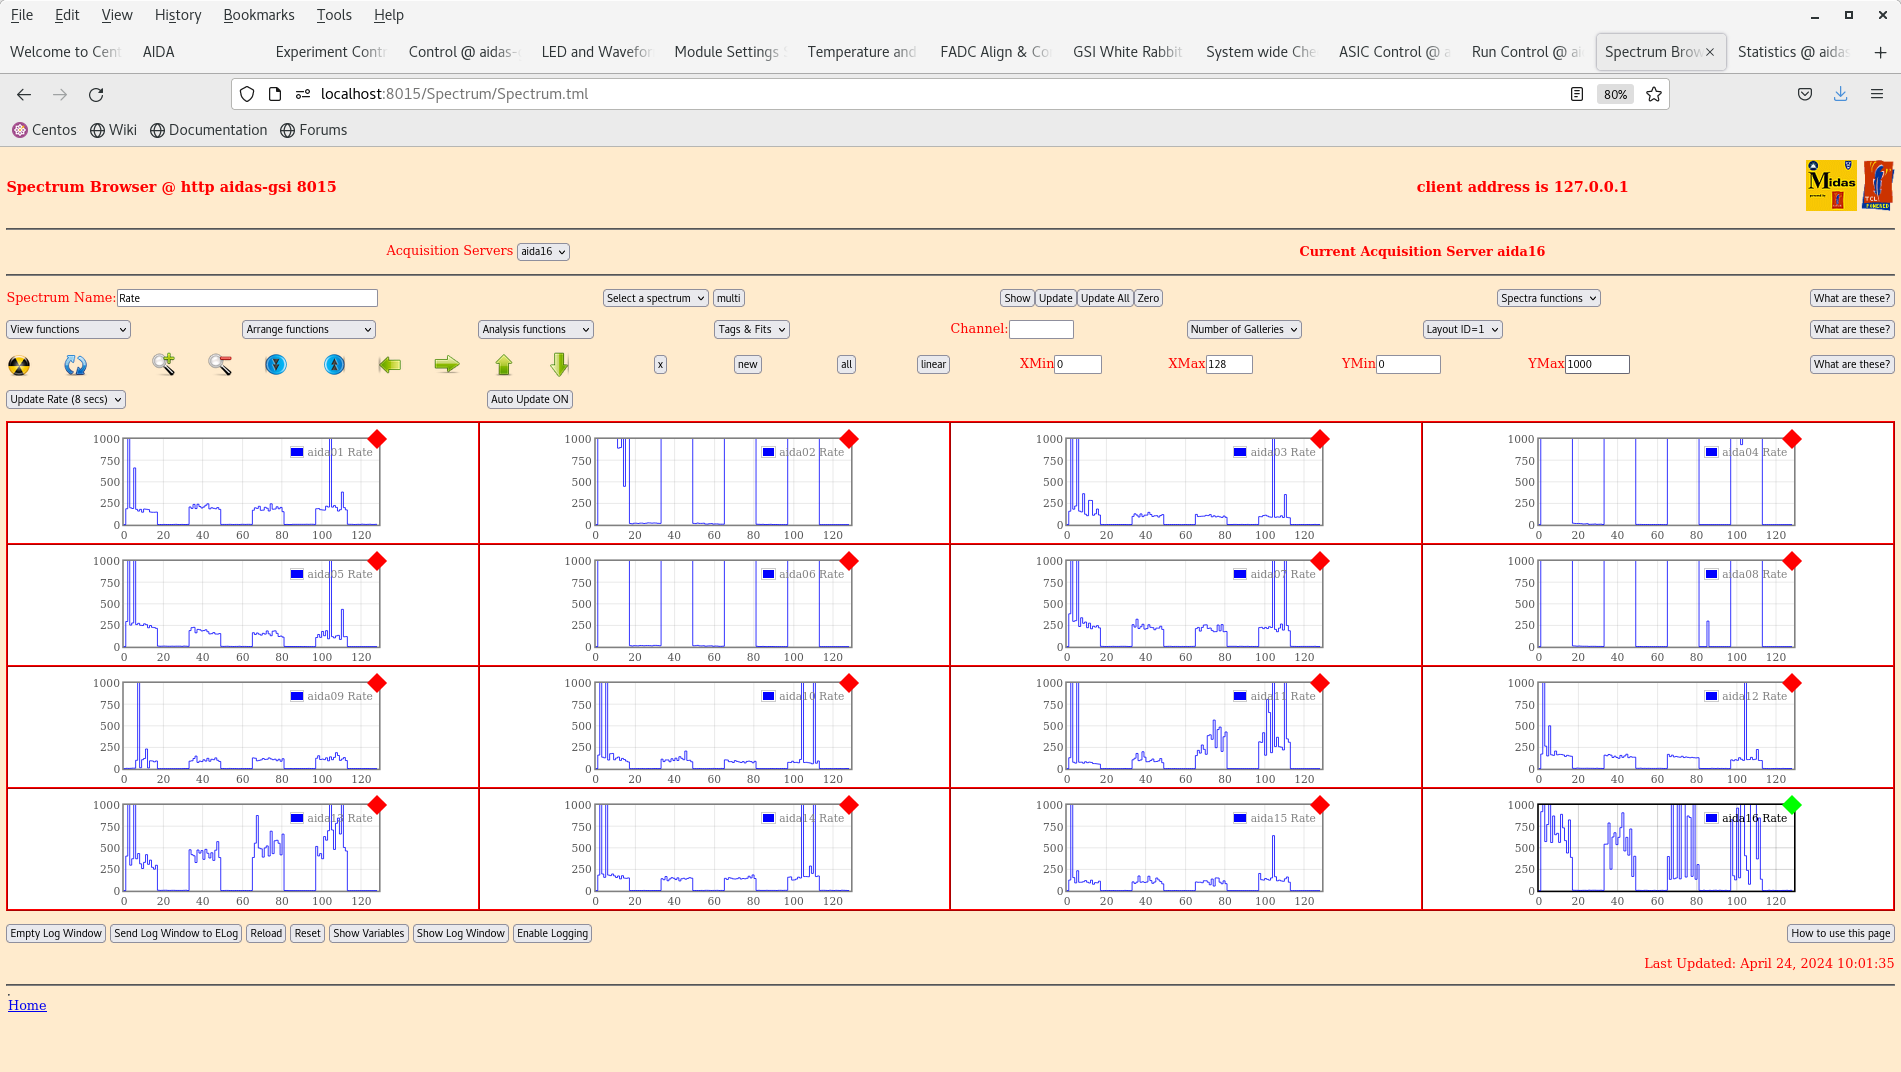Select the zoom in magnifier icon
Image resolution: width=1901 pixels, height=1072 pixels.
click(163, 364)
